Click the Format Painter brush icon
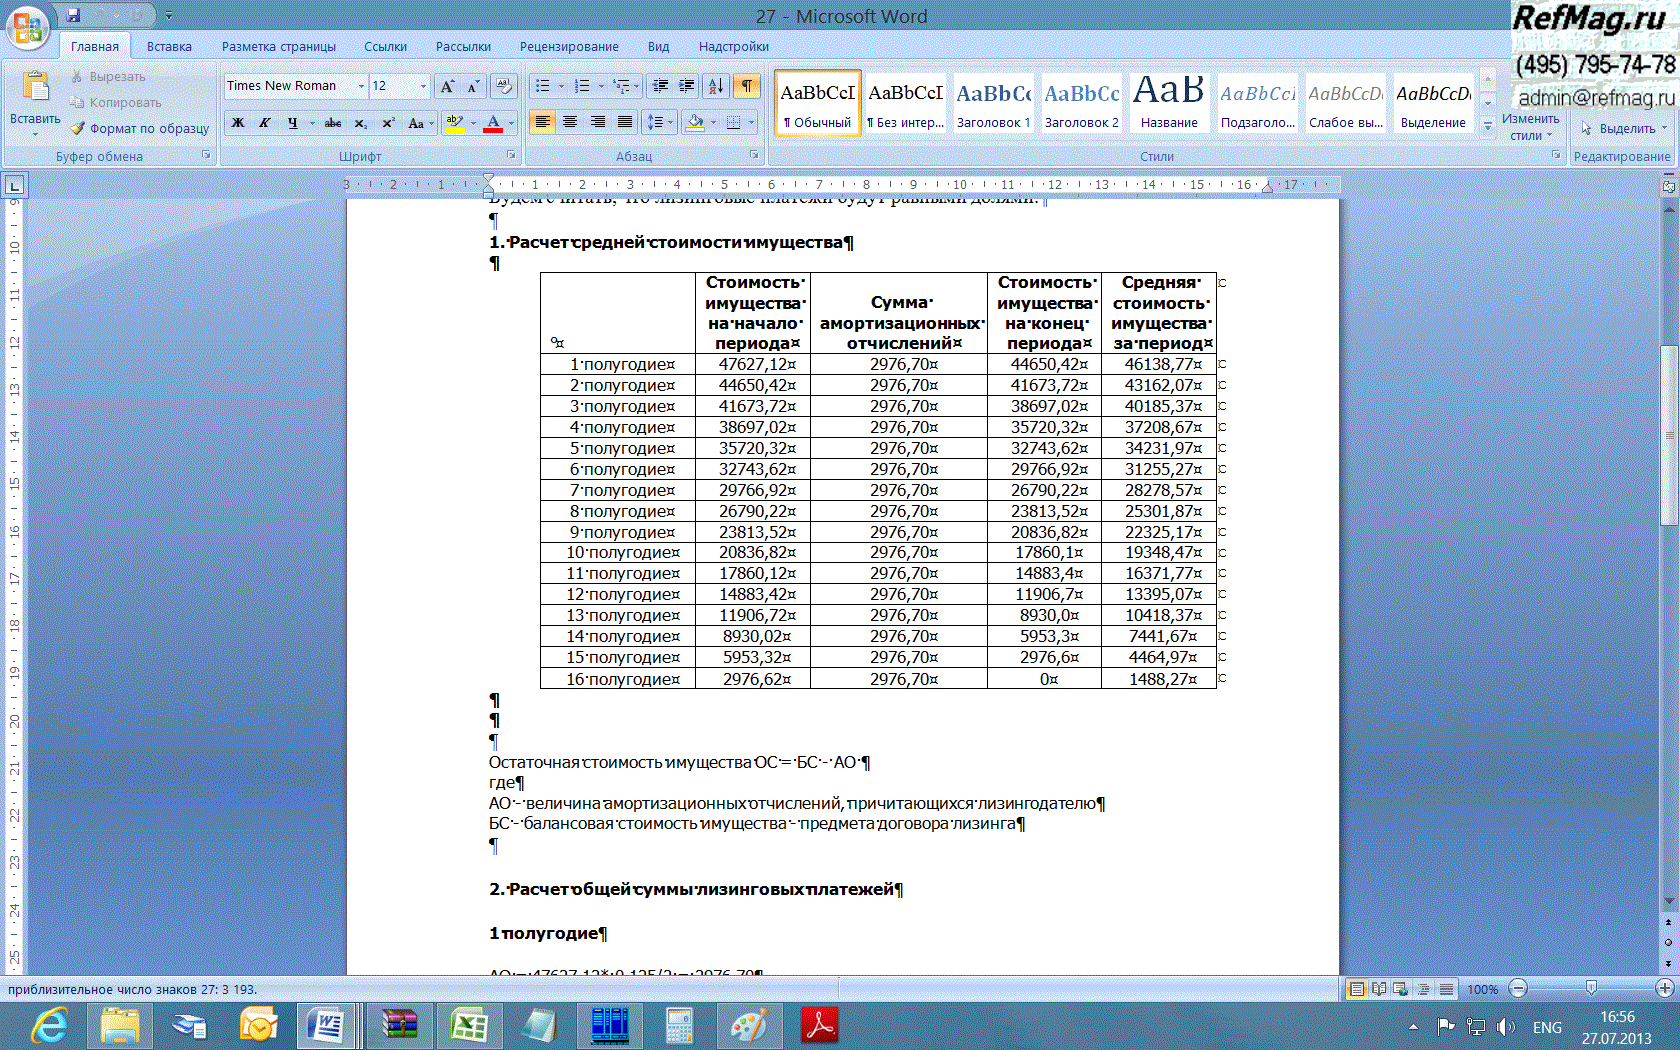Screen dimensions: 1680x1050 tap(78, 128)
